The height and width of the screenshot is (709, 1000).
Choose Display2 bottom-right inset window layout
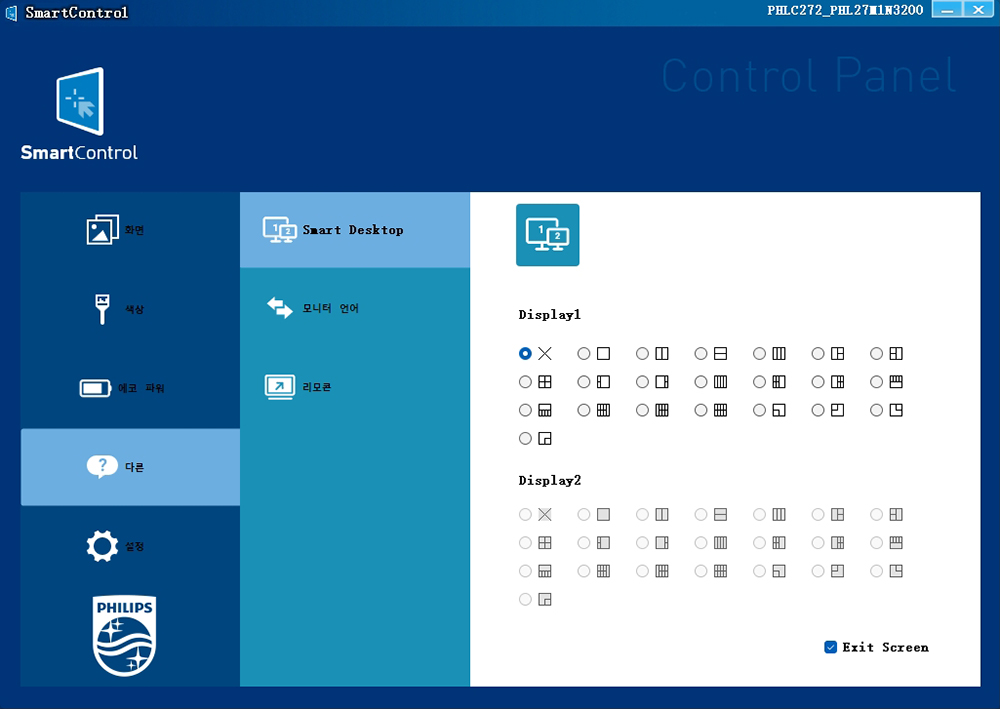point(525,599)
